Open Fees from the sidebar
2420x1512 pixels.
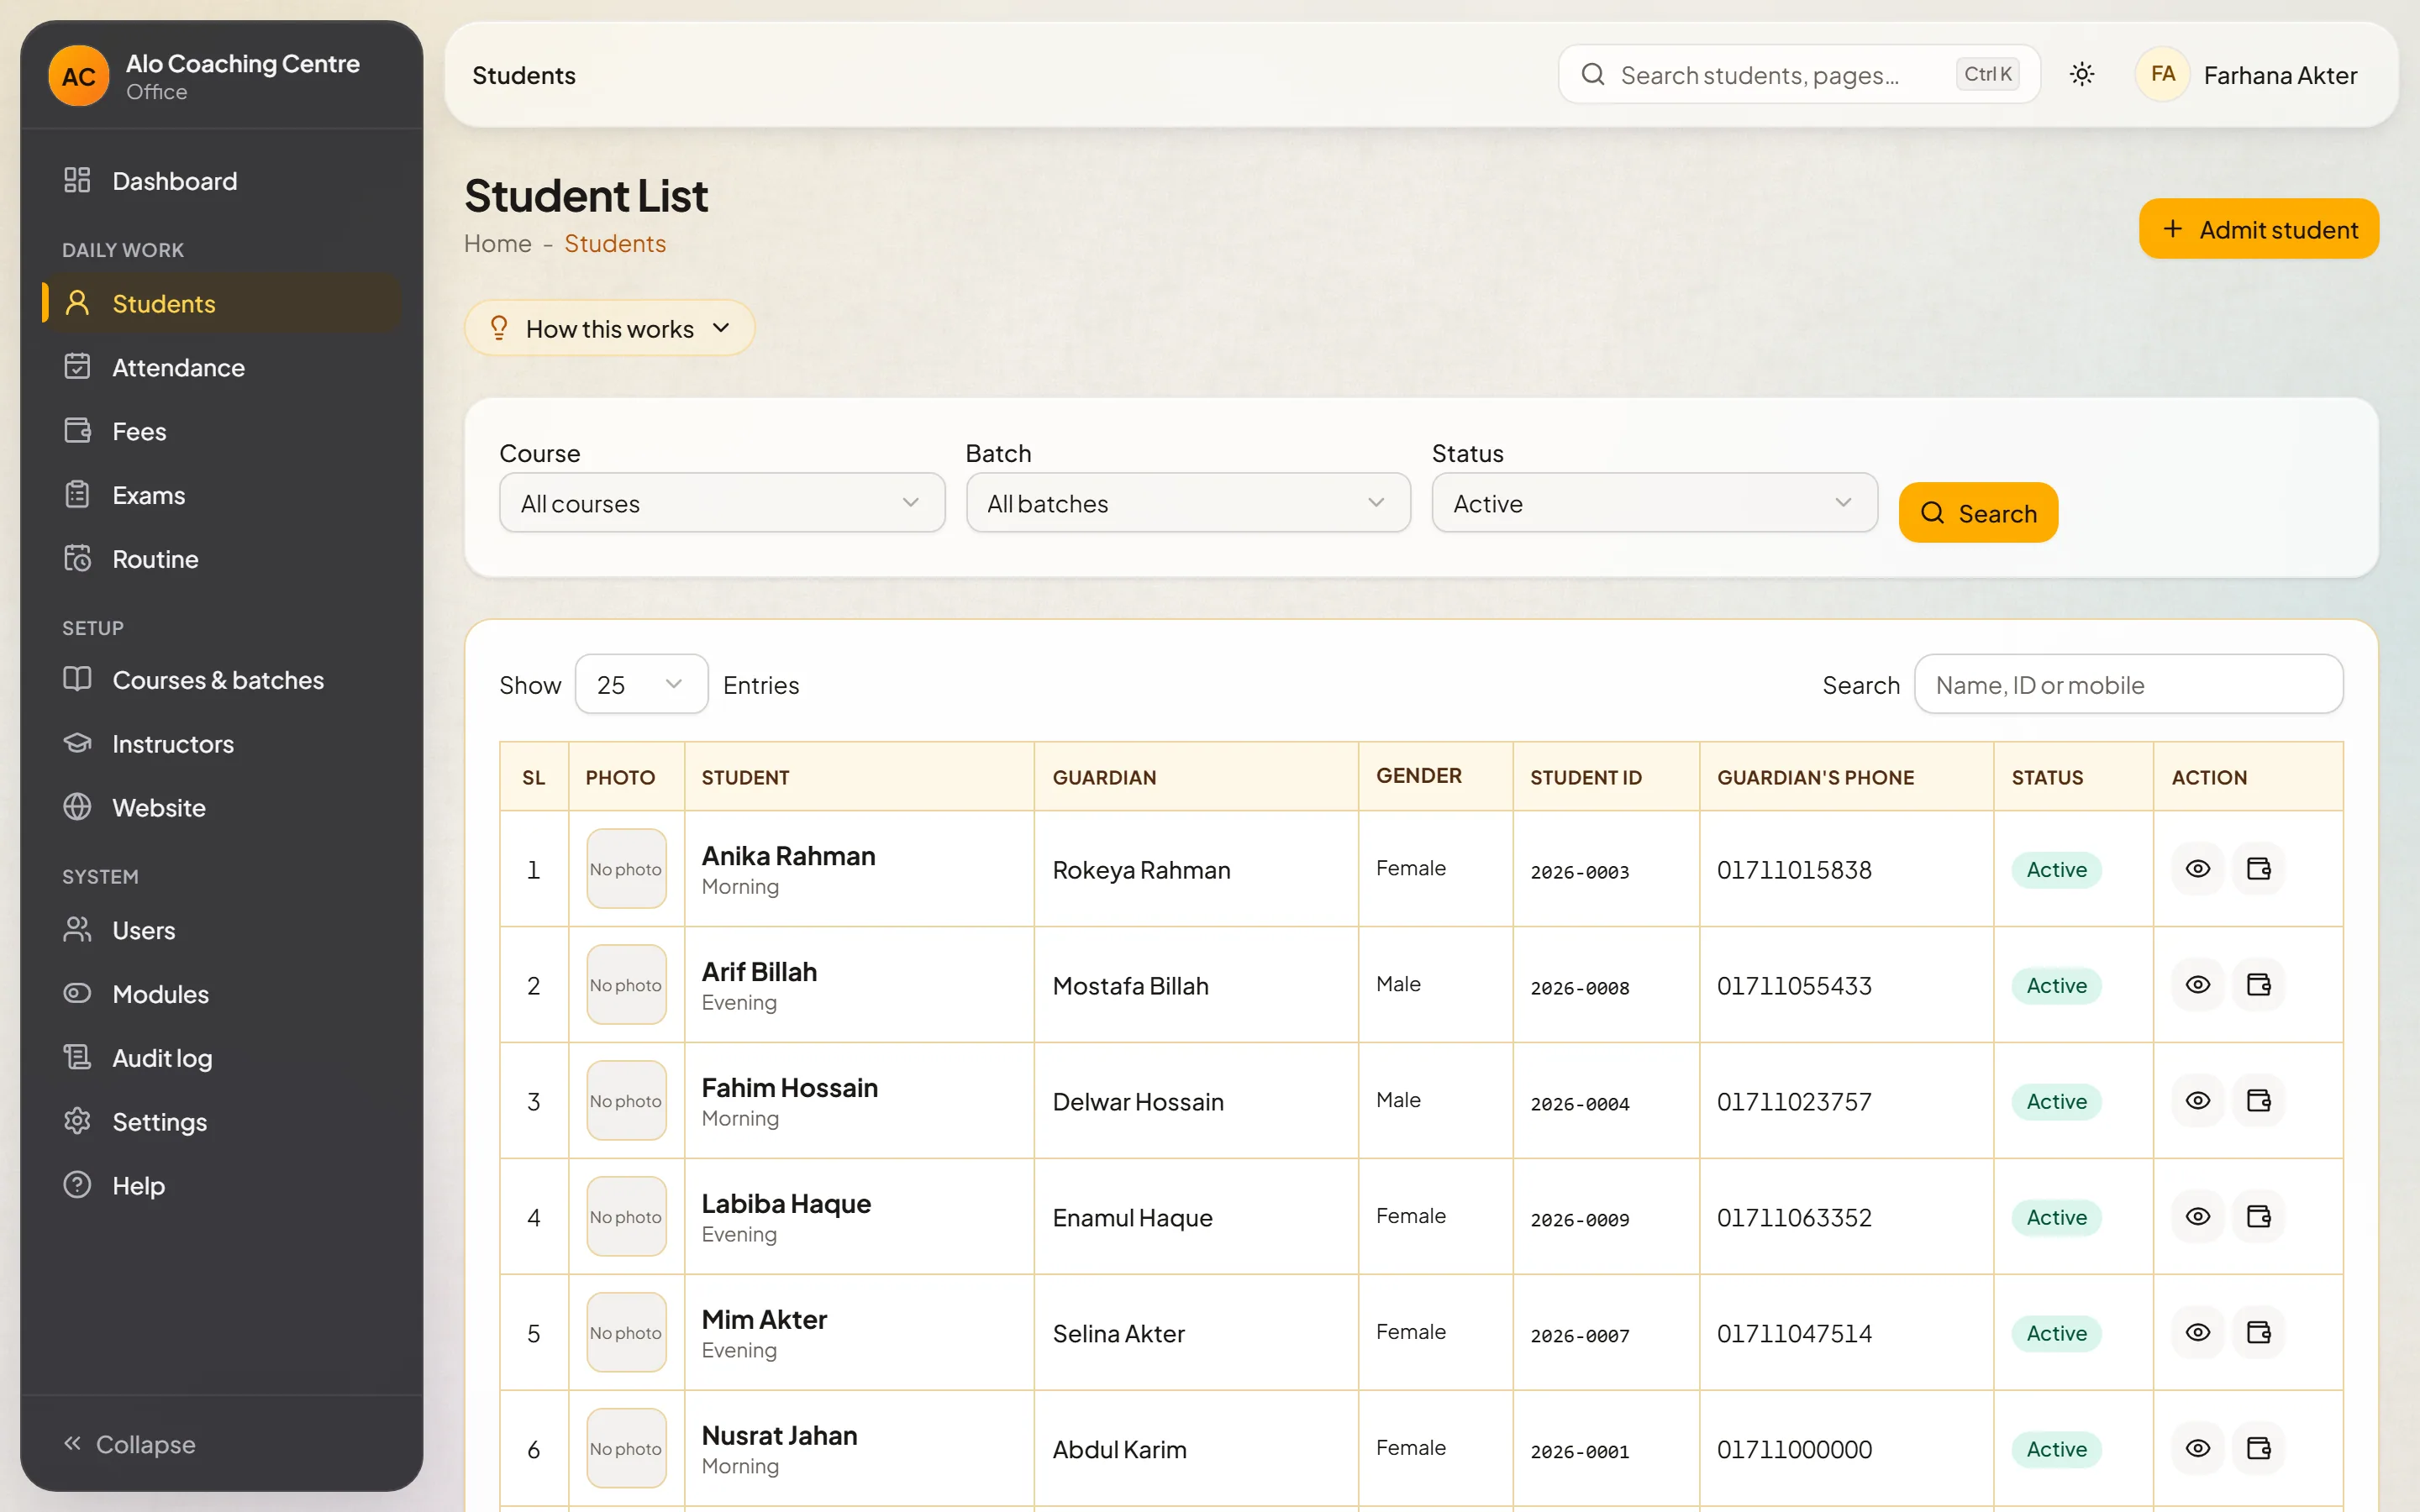(x=222, y=432)
